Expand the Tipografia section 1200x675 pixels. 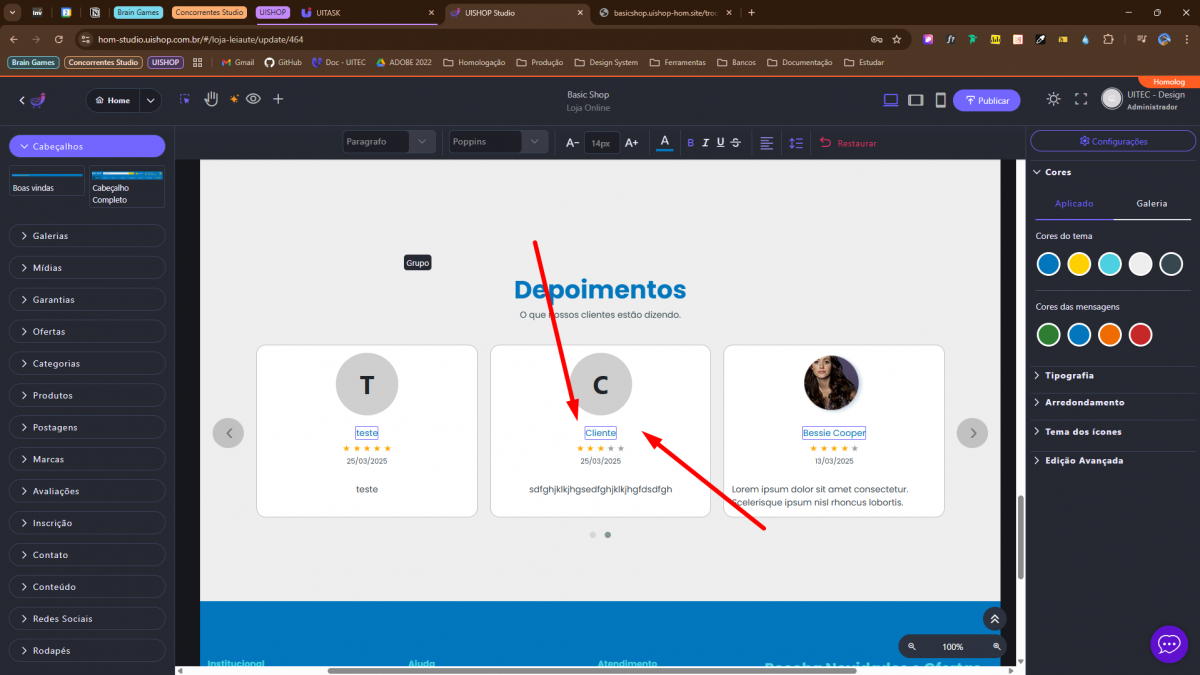[x=1069, y=375]
